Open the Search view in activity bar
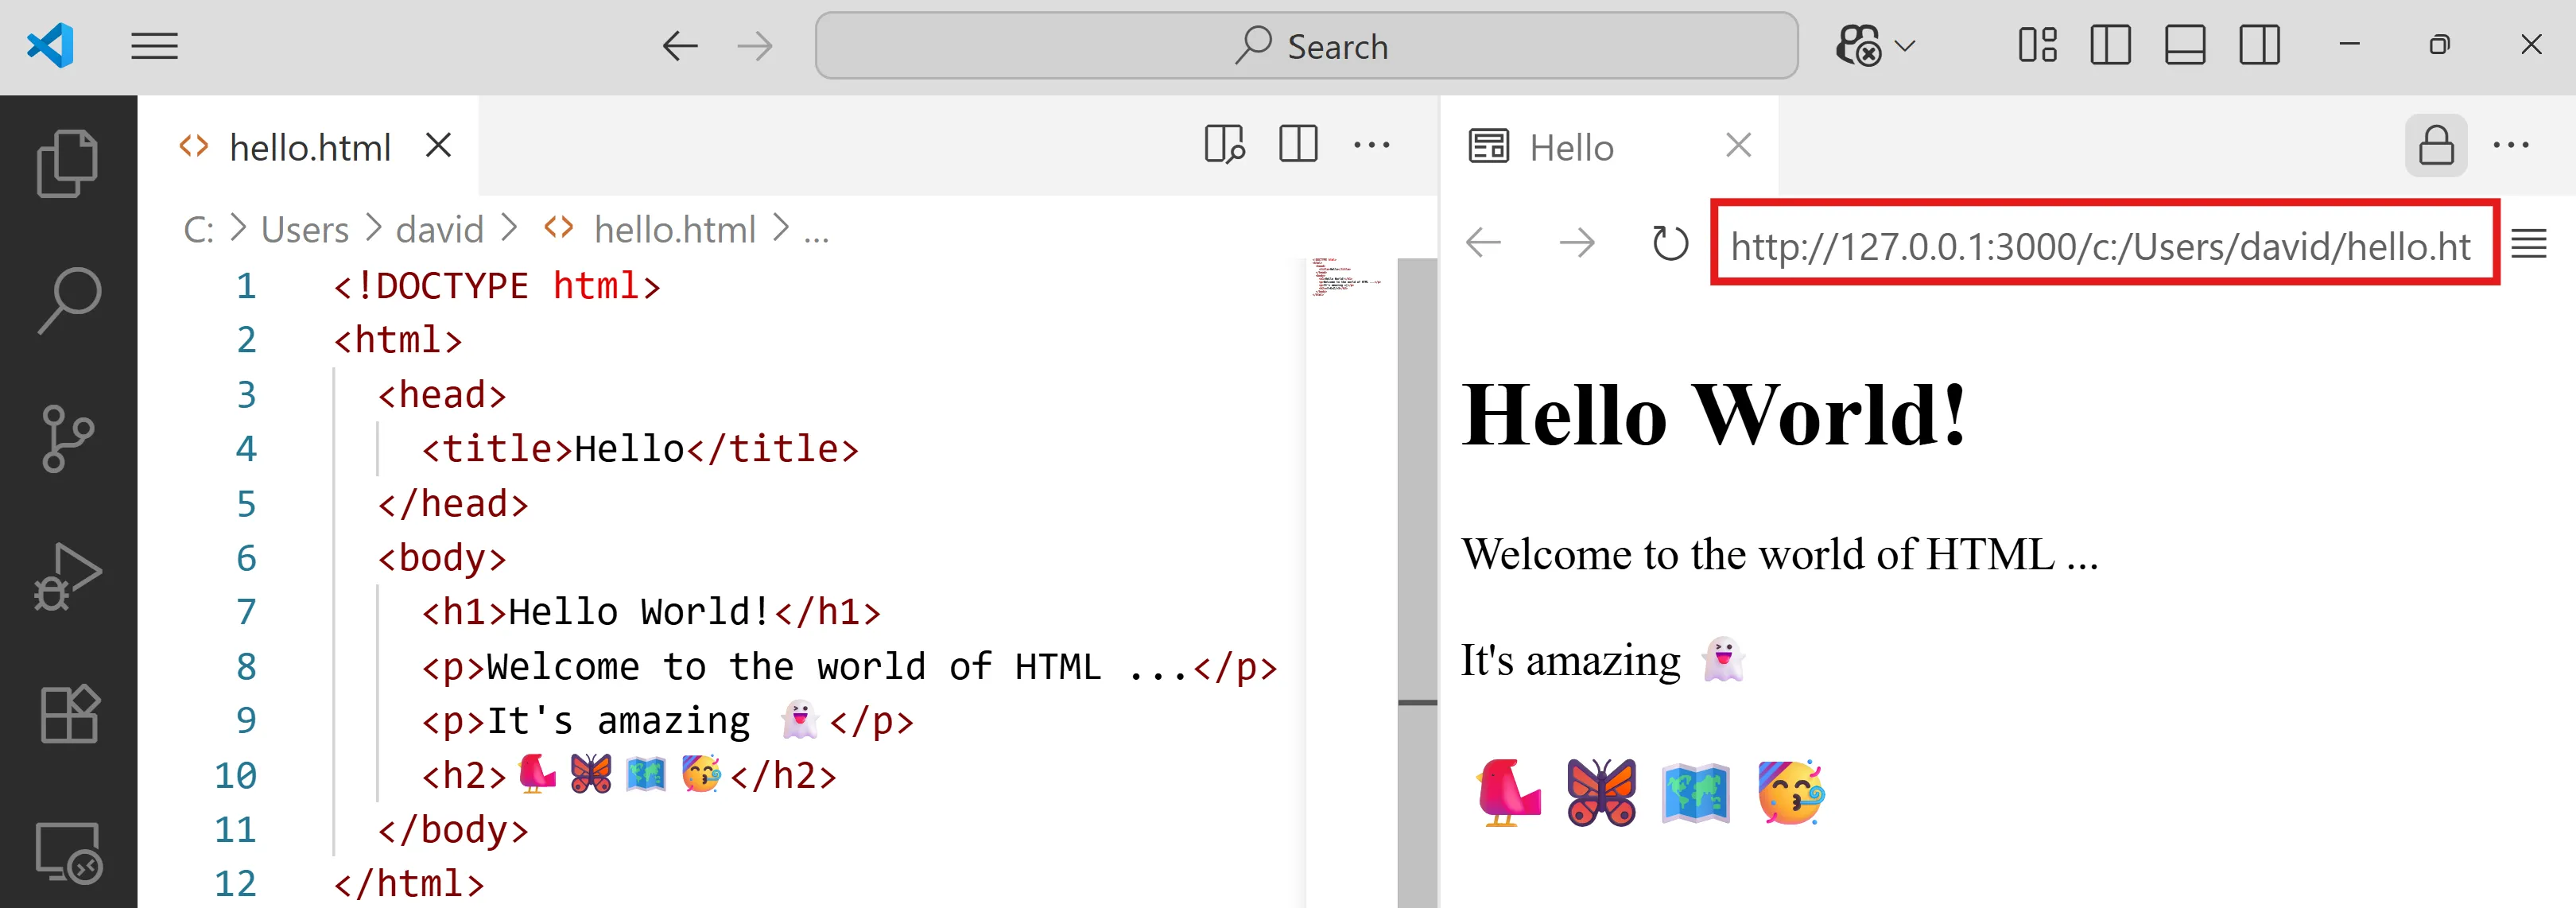Viewport: 2576px width, 908px height. [67, 300]
